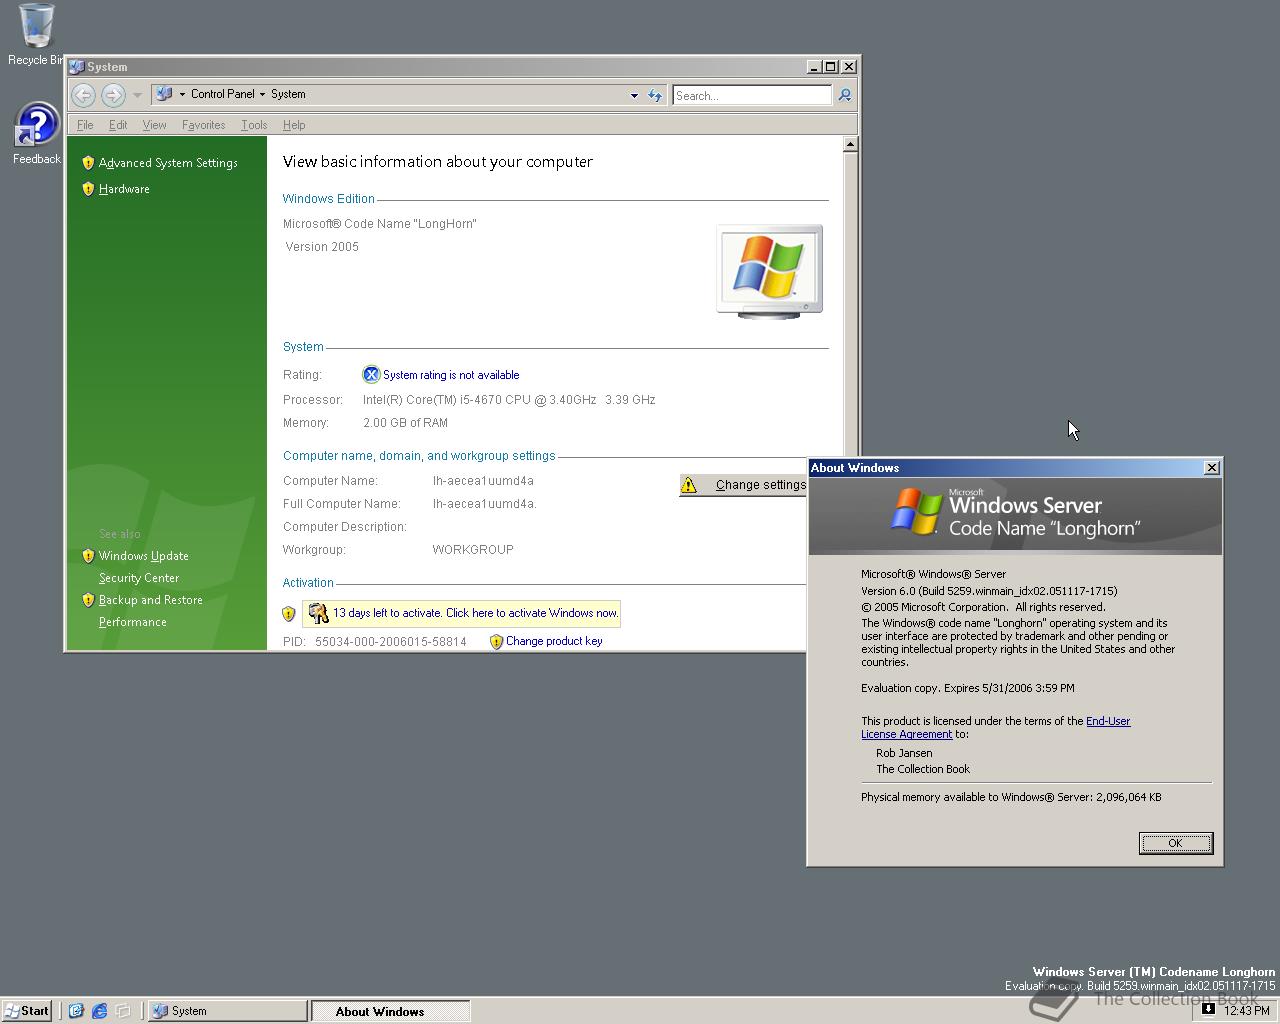The width and height of the screenshot is (1280, 1024).
Task: Click OK in About Windows dialog
Action: click(x=1176, y=843)
